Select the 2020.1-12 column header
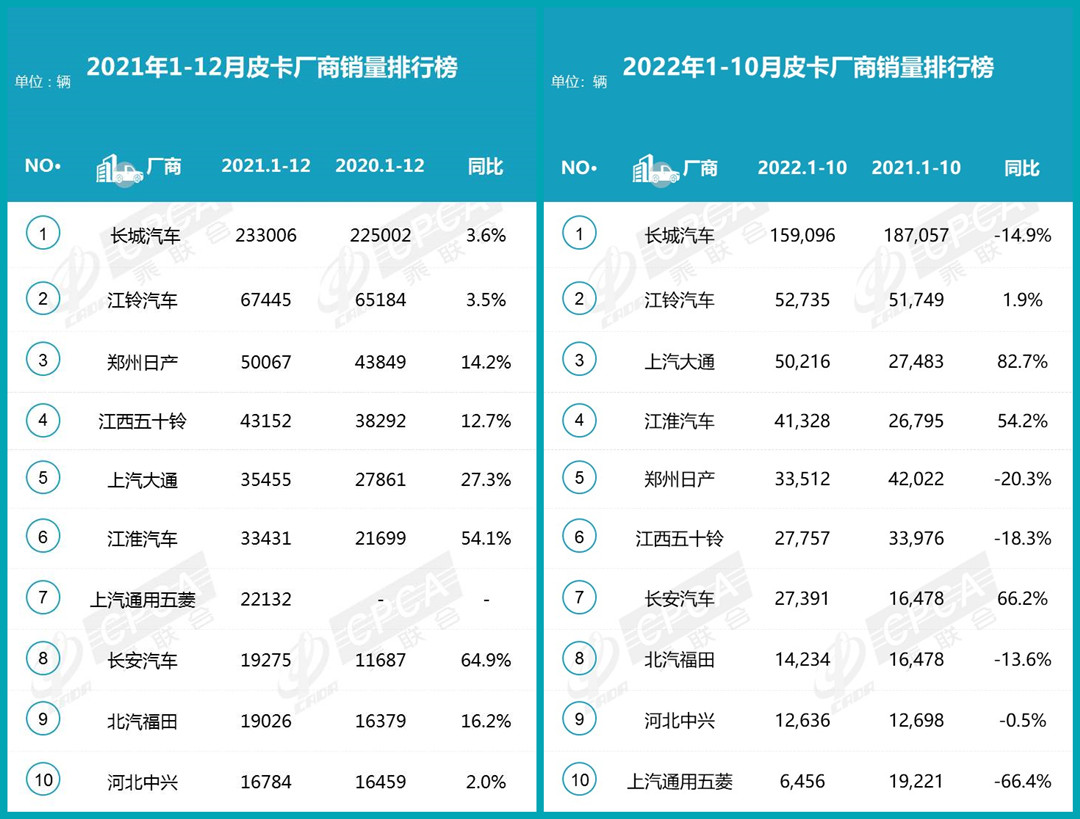This screenshot has height=819, width=1080. [380, 166]
